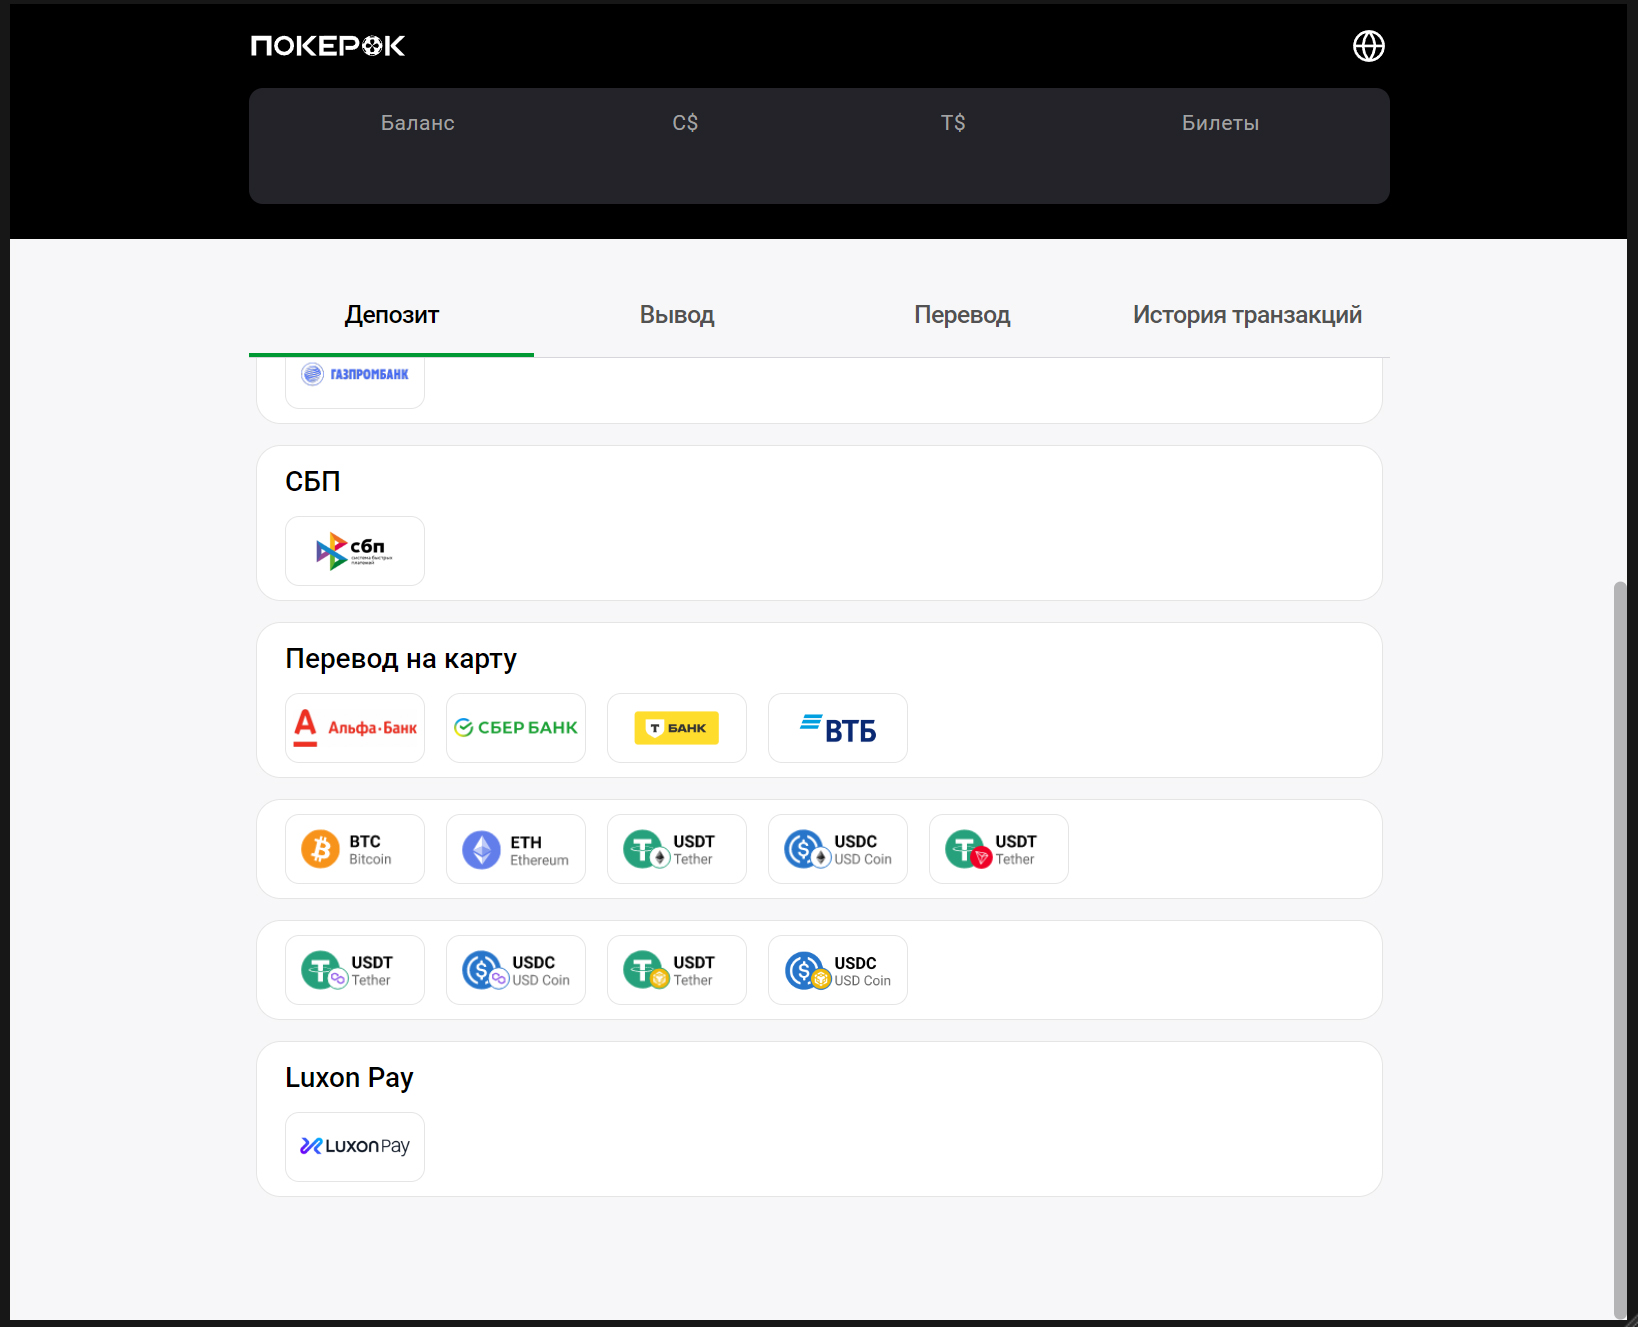Click the ПОКЕРОК logo
The image size is (1638, 1327).
[x=327, y=46]
